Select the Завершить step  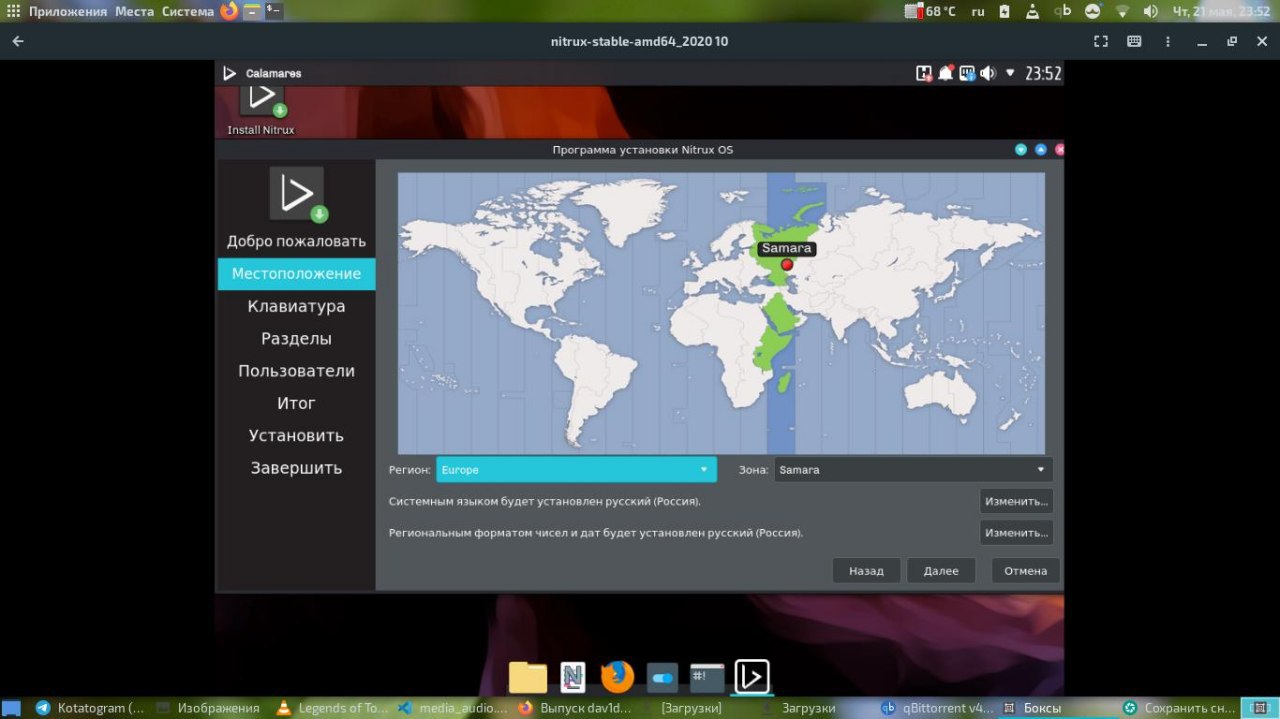click(x=297, y=468)
